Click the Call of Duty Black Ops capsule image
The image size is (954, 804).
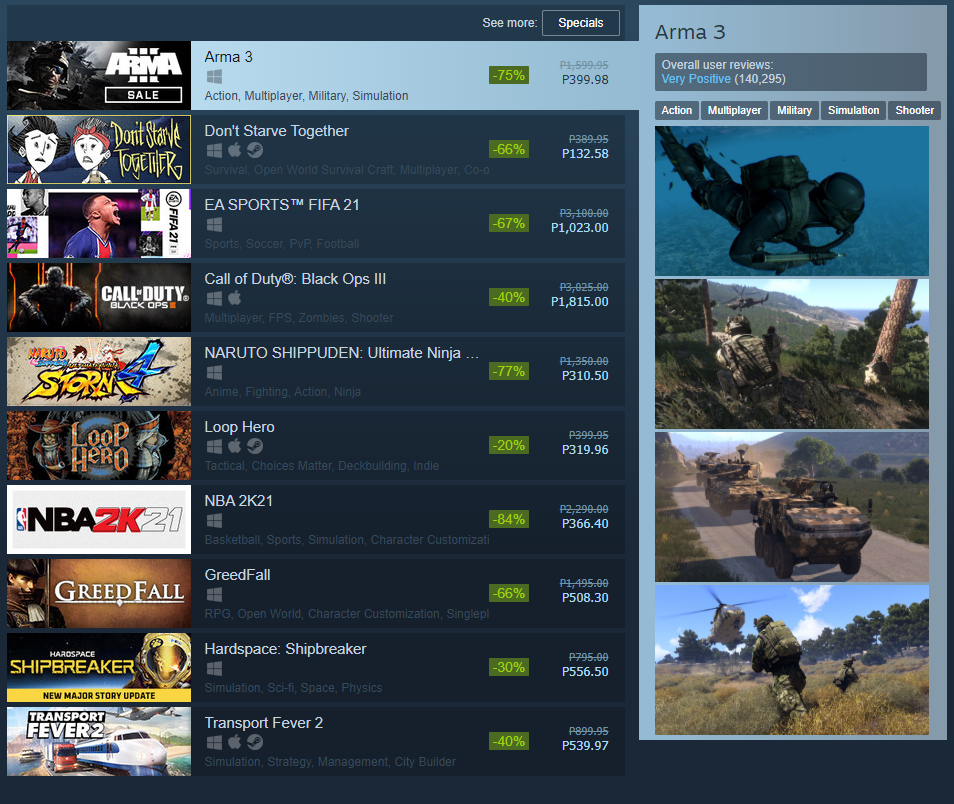point(99,298)
